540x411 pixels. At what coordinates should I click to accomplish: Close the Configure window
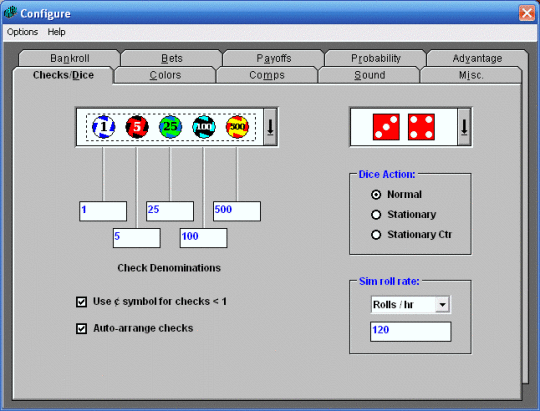527,13
